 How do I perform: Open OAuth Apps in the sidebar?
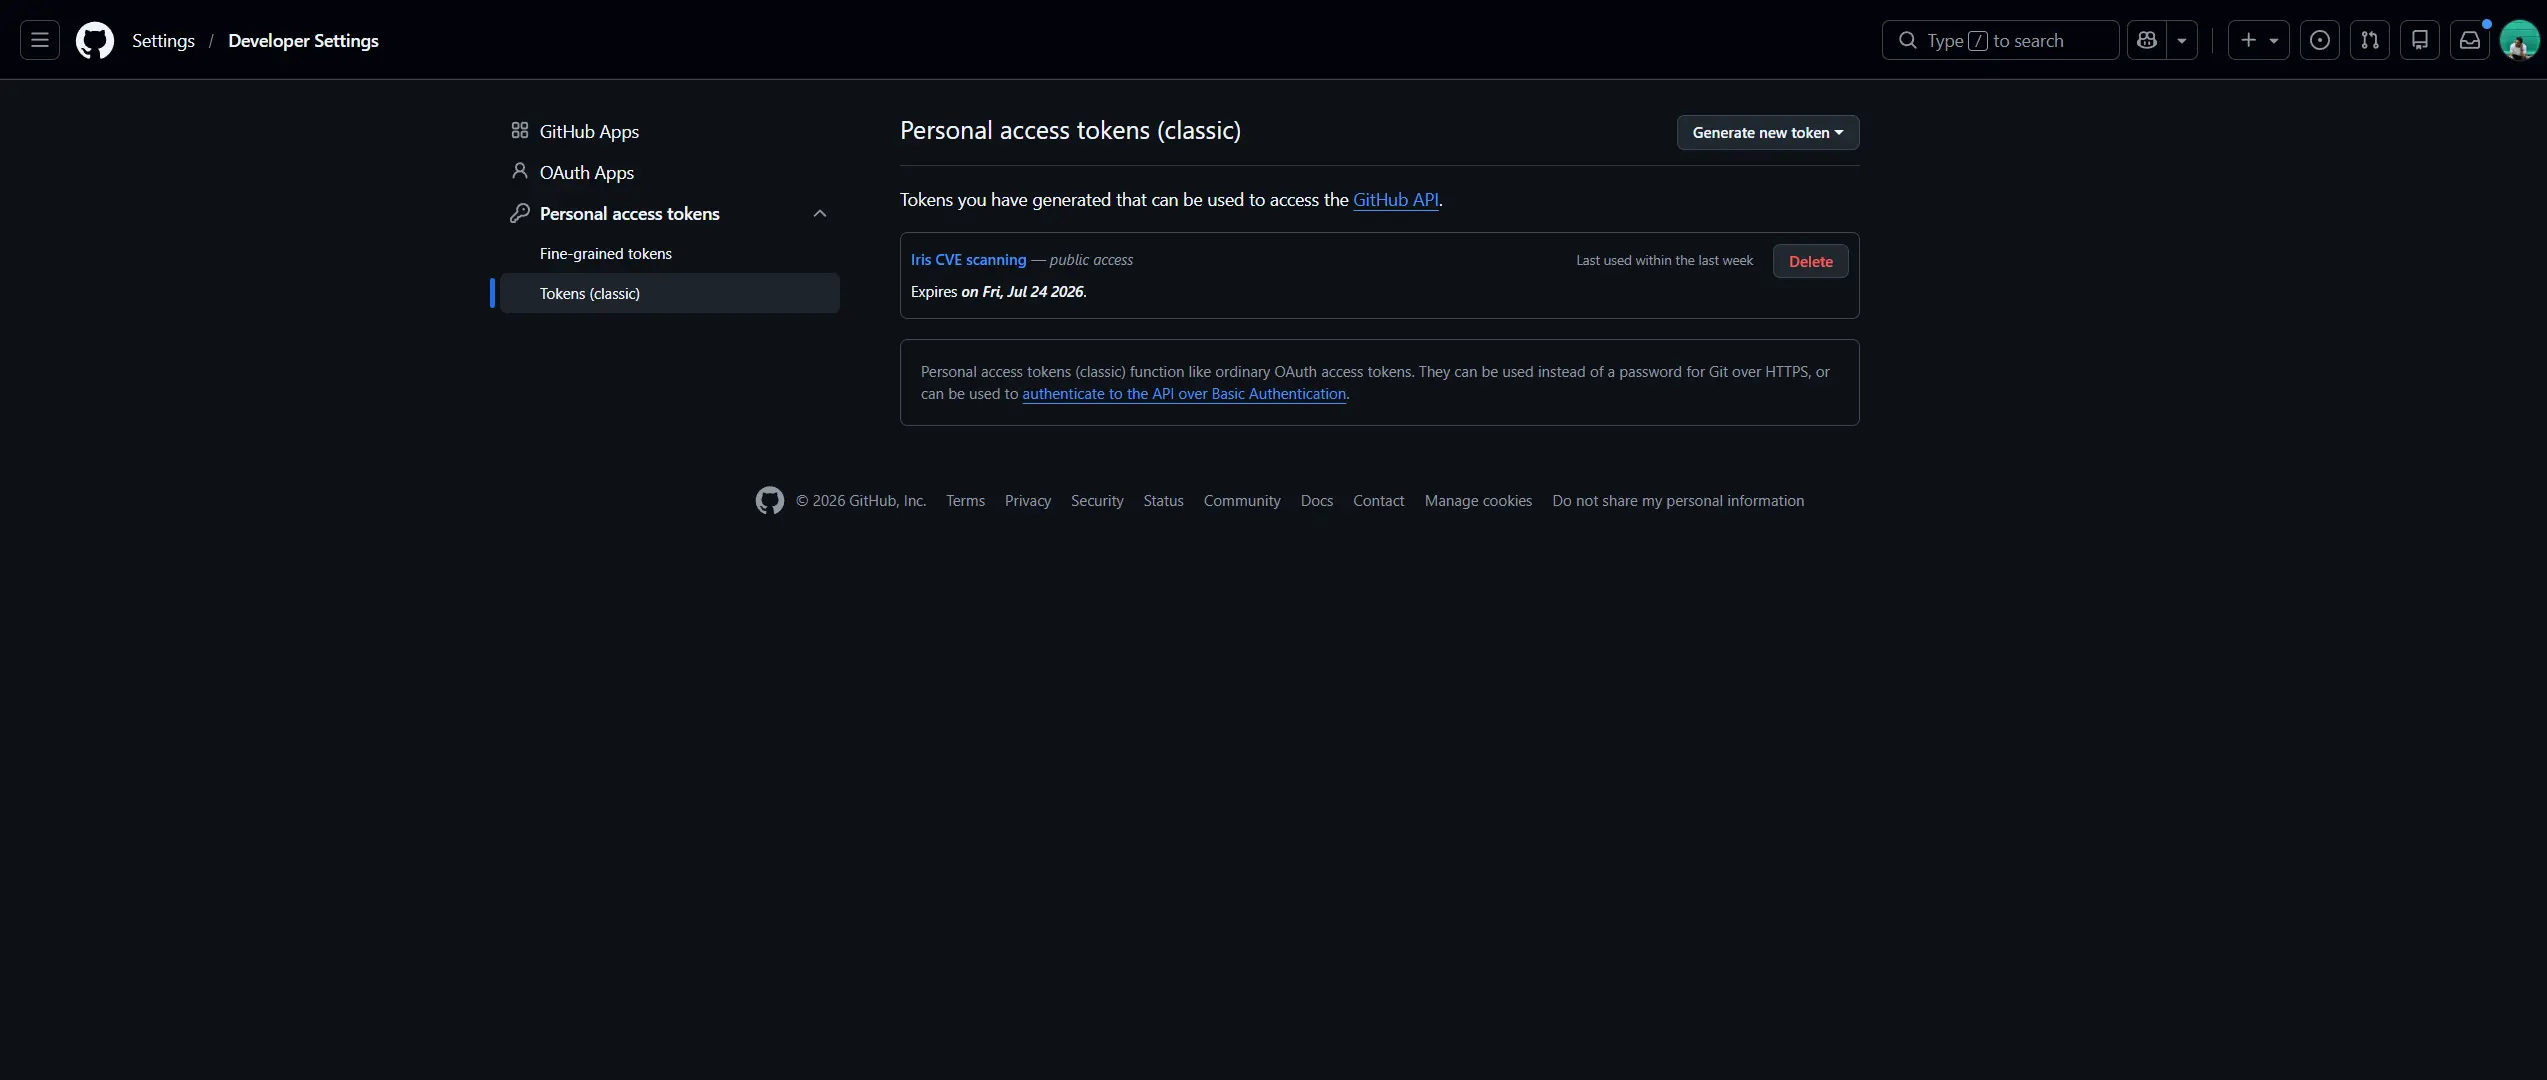click(670, 172)
